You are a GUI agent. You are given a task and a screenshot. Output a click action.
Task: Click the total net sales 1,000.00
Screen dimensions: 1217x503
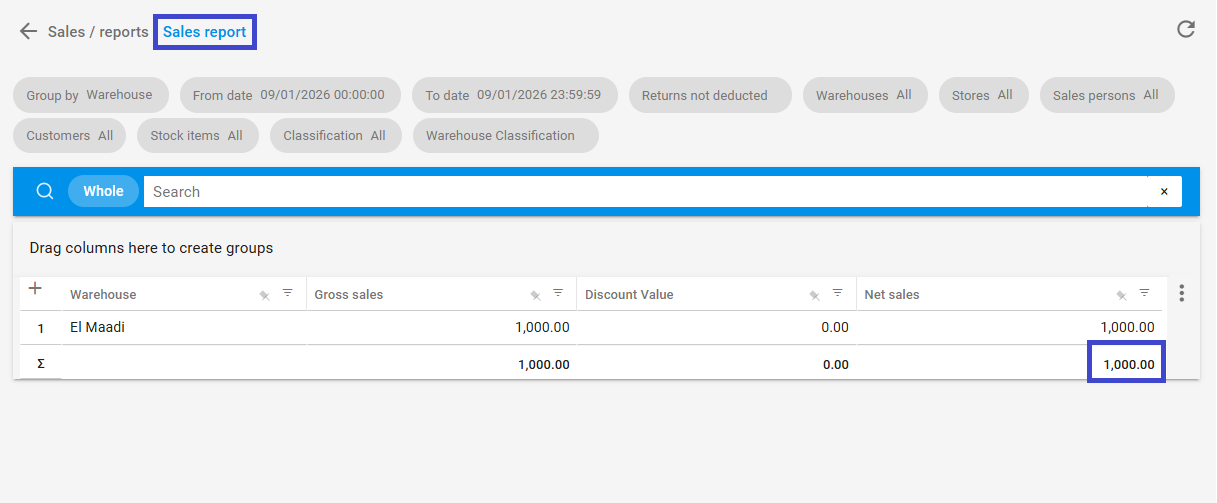point(1129,365)
